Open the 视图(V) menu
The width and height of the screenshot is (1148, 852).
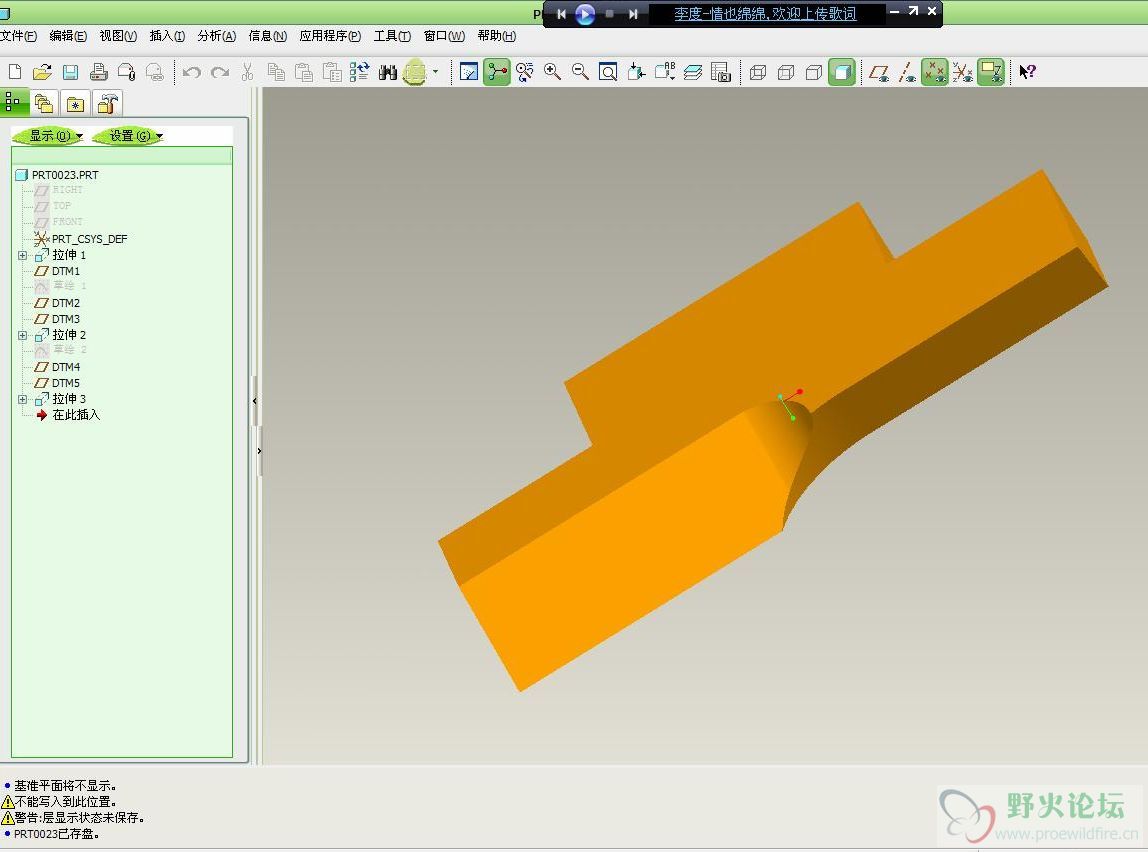[x=118, y=36]
